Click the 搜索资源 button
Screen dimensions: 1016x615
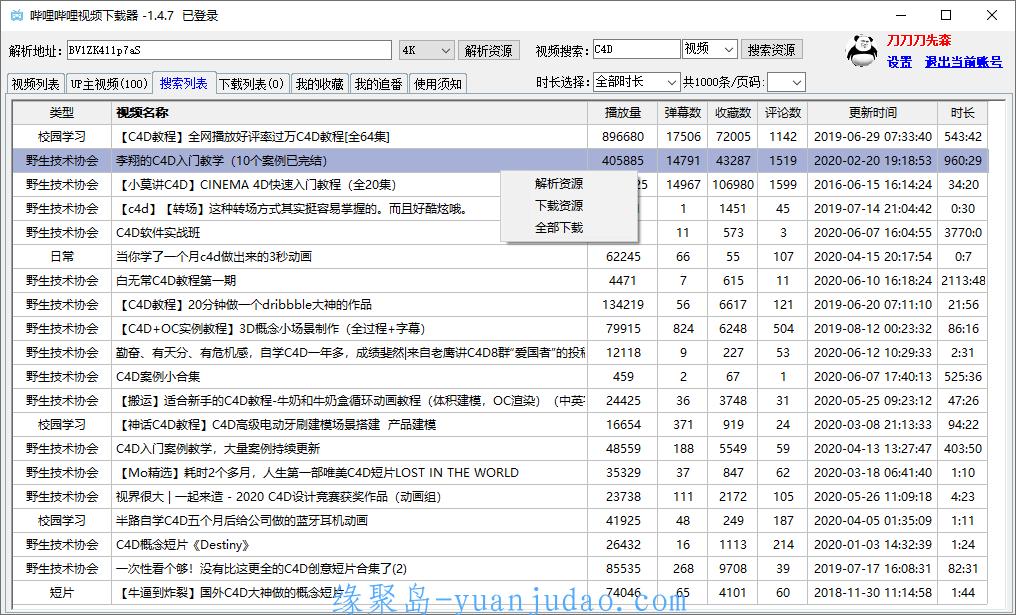click(x=772, y=49)
